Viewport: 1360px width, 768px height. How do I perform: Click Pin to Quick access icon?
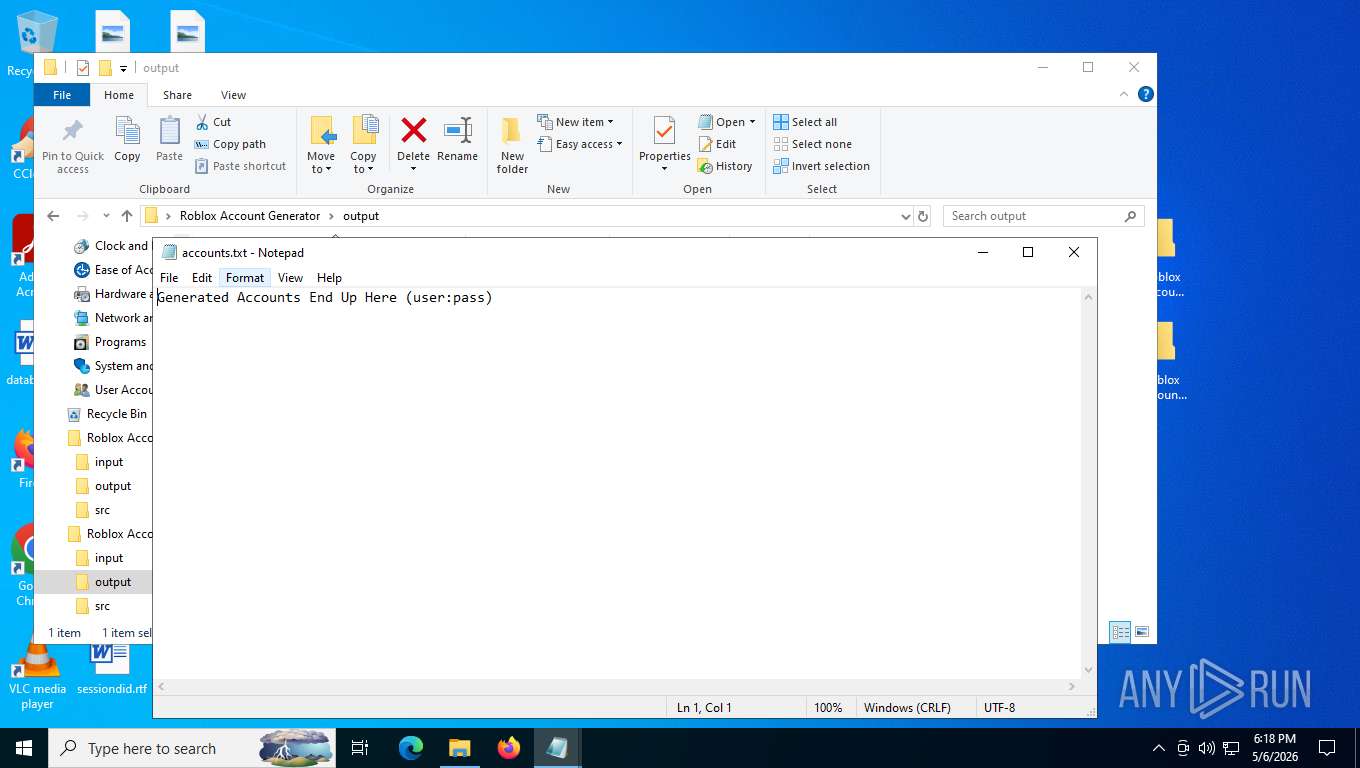72,146
